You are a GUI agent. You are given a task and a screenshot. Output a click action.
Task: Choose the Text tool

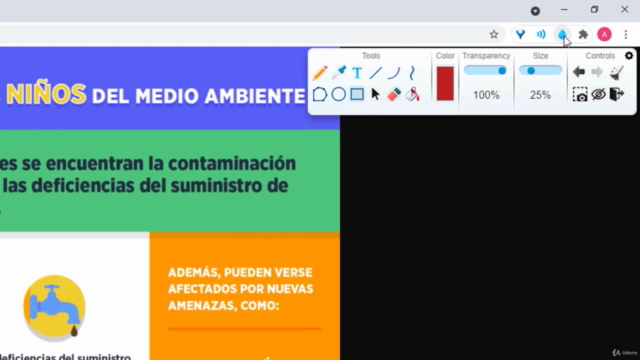point(357,73)
